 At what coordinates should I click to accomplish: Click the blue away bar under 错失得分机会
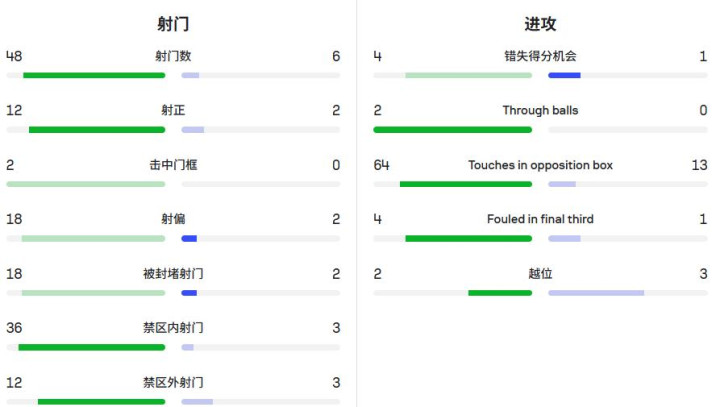point(564,75)
